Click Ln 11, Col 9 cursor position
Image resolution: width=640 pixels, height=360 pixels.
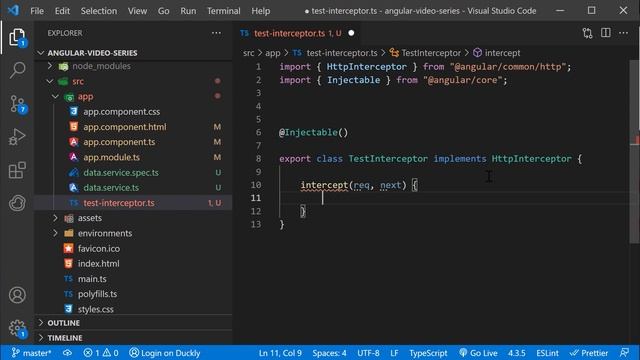280,353
